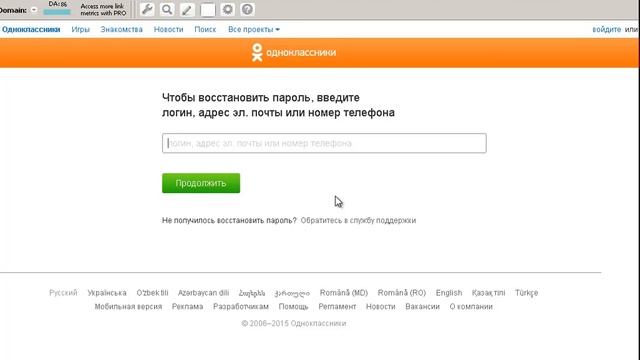Select Русский language
640x360 pixels.
pos(63,293)
